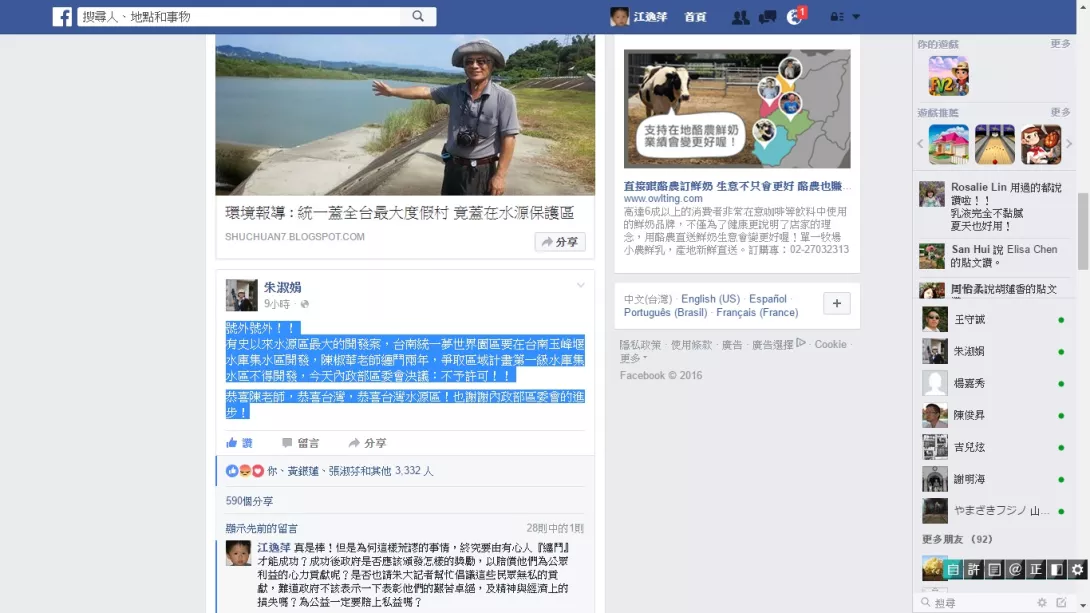Click the Facebook logo icon

click(62, 17)
